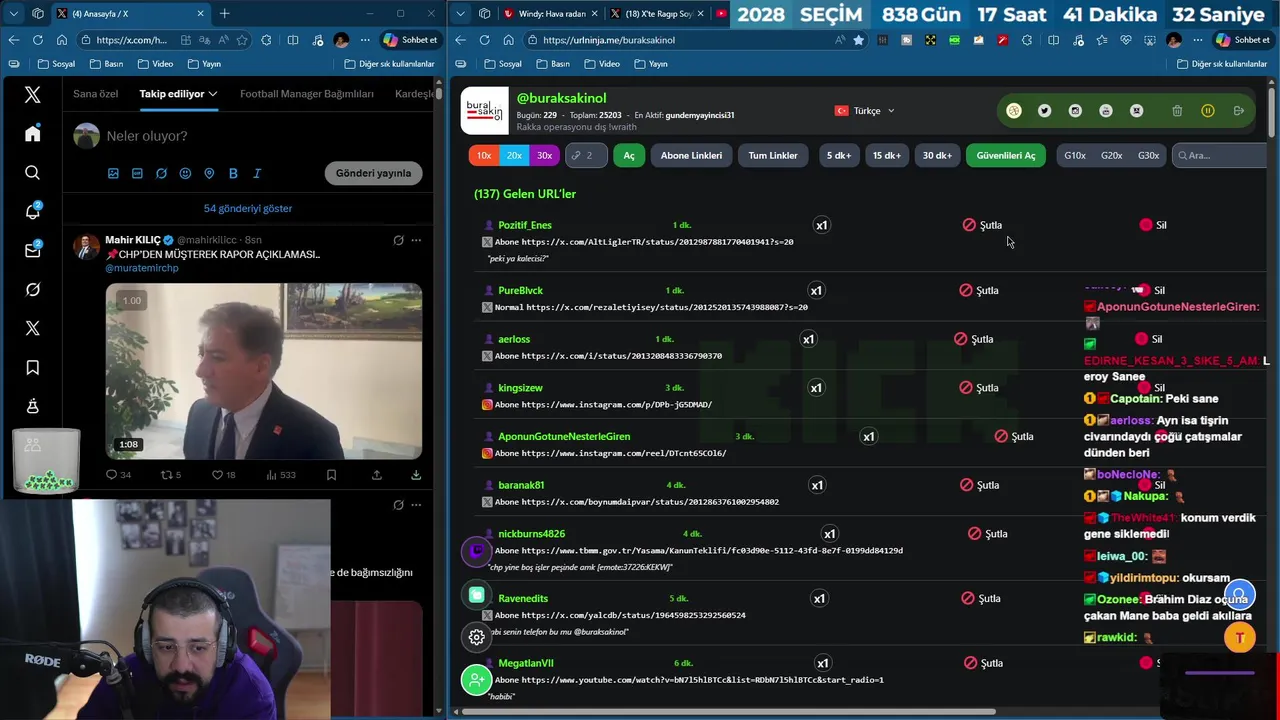The image size is (1280, 720).
Task: Open Türkçe language dropdown
Action: [865, 111]
